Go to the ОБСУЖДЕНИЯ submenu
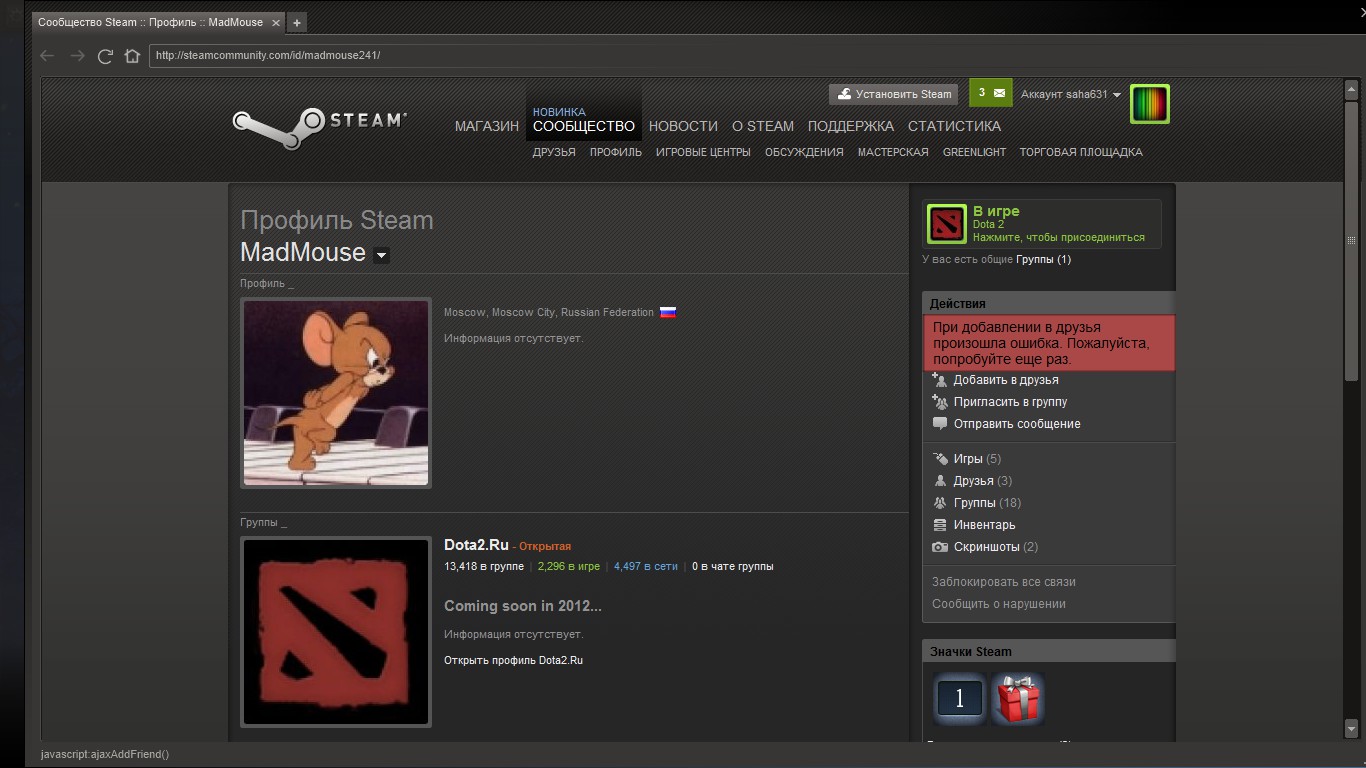This screenshot has width=1366, height=768. pyautogui.click(x=804, y=152)
